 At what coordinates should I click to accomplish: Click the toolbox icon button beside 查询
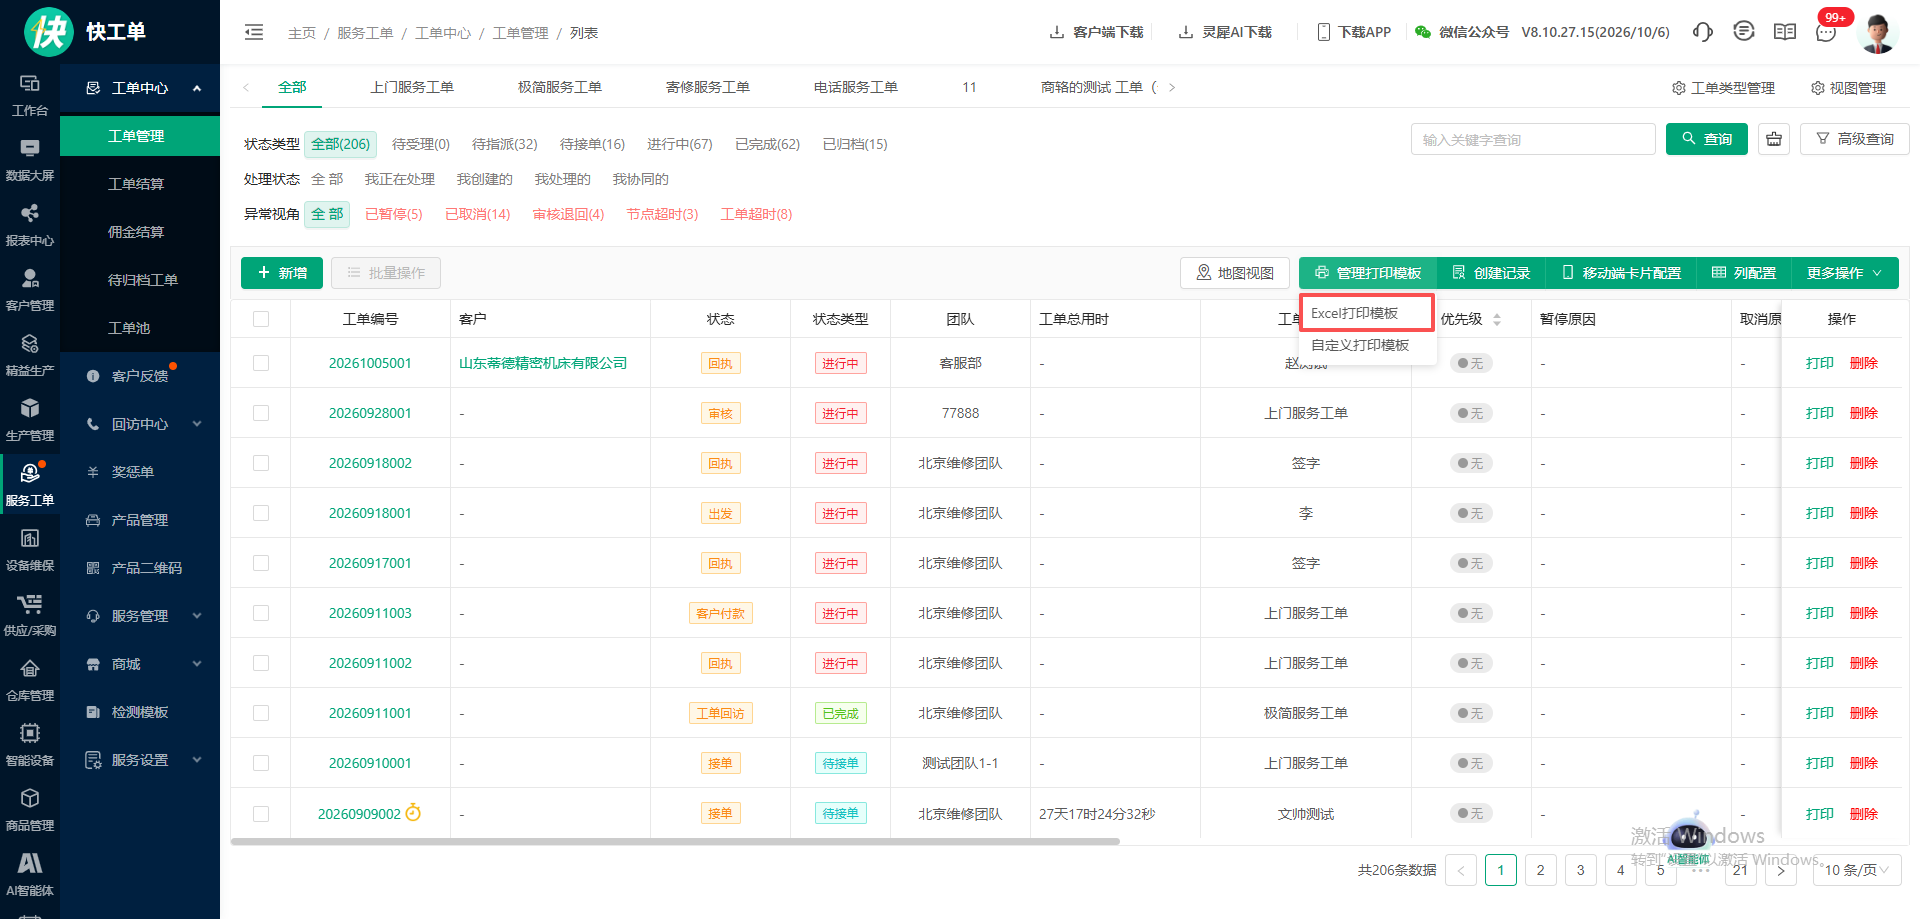(1774, 139)
